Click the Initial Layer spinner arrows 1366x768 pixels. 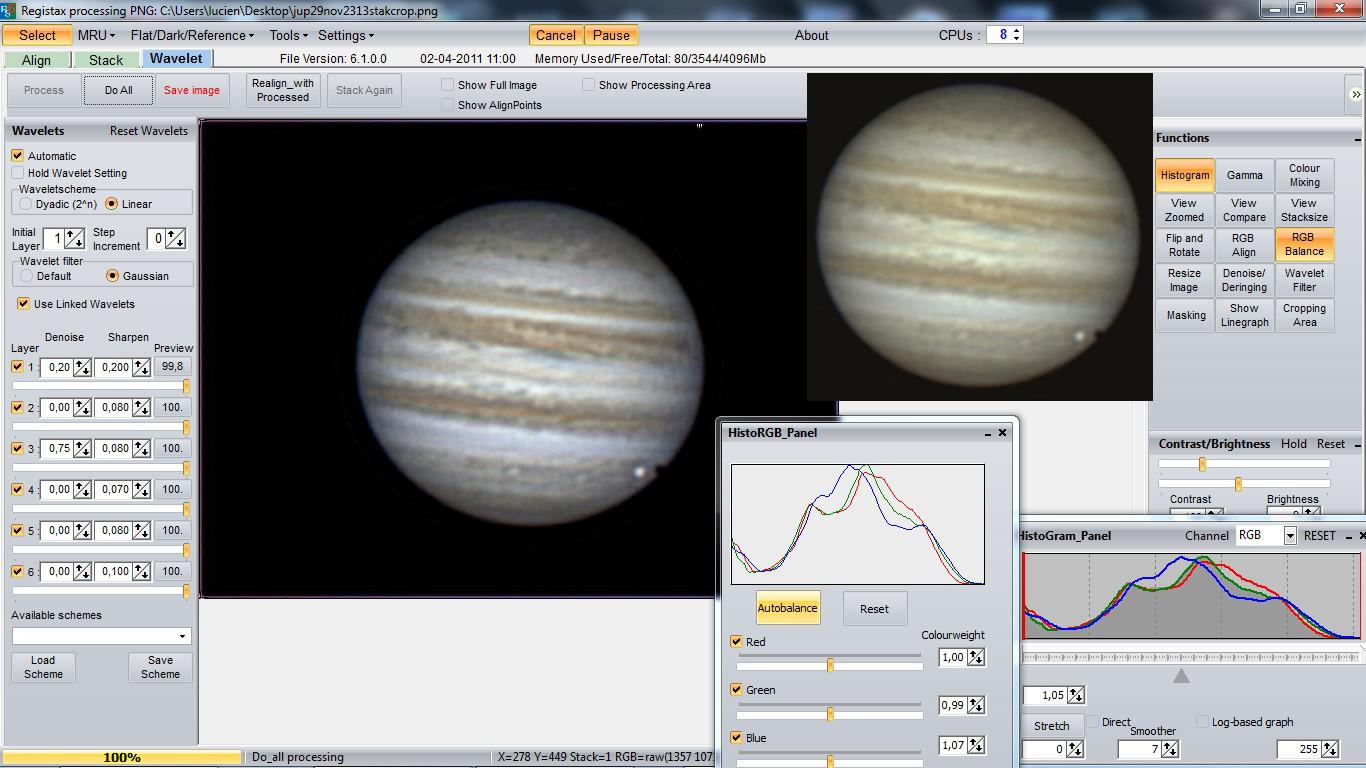[74, 239]
